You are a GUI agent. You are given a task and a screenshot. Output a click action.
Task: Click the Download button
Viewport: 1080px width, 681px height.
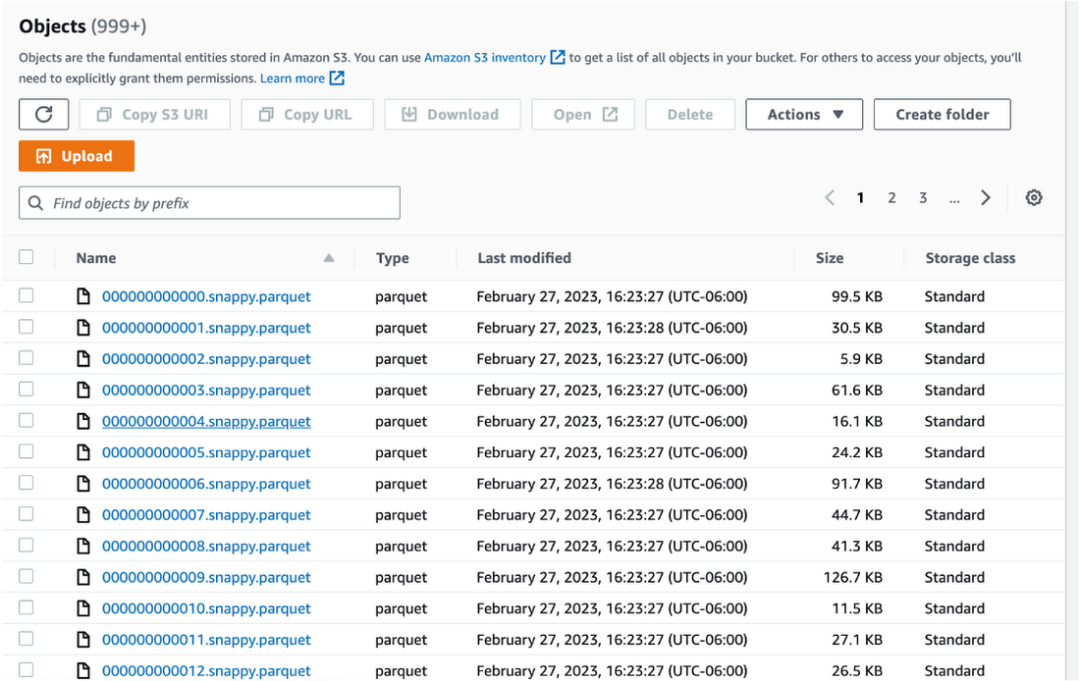pos(453,114)
